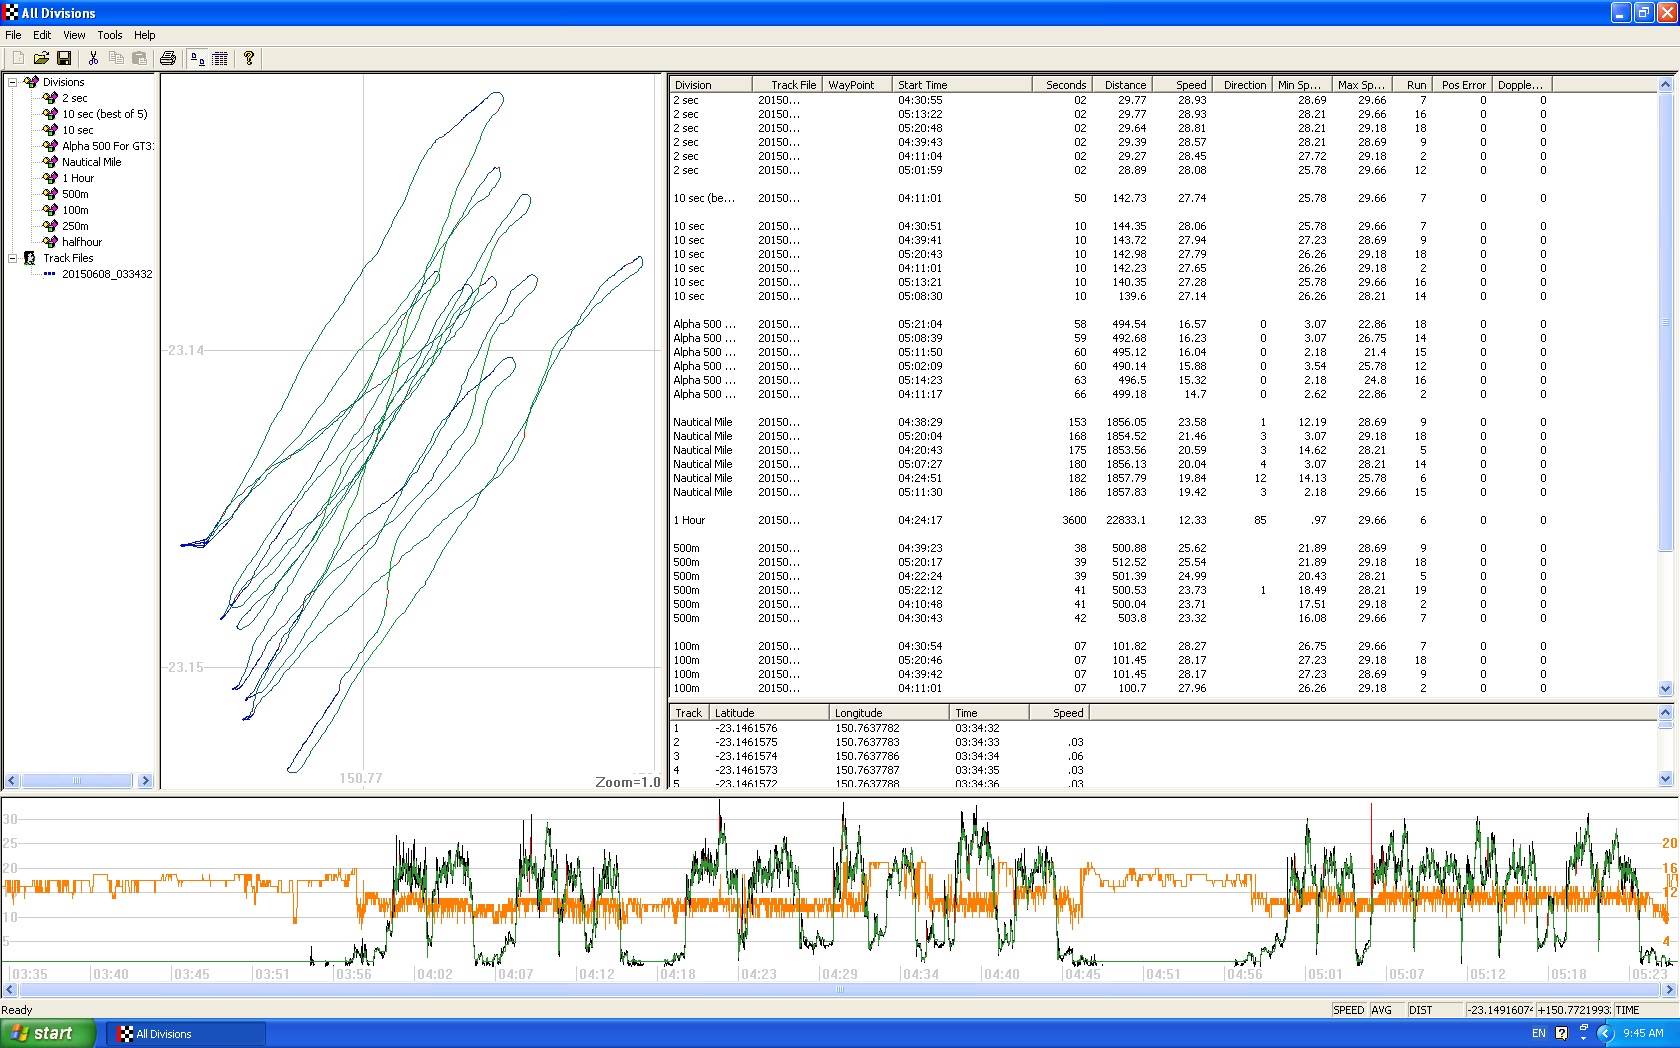Click the Save floppy disk icon
This screenshot has height=1048, width=1680.
[x=64, y=59]
